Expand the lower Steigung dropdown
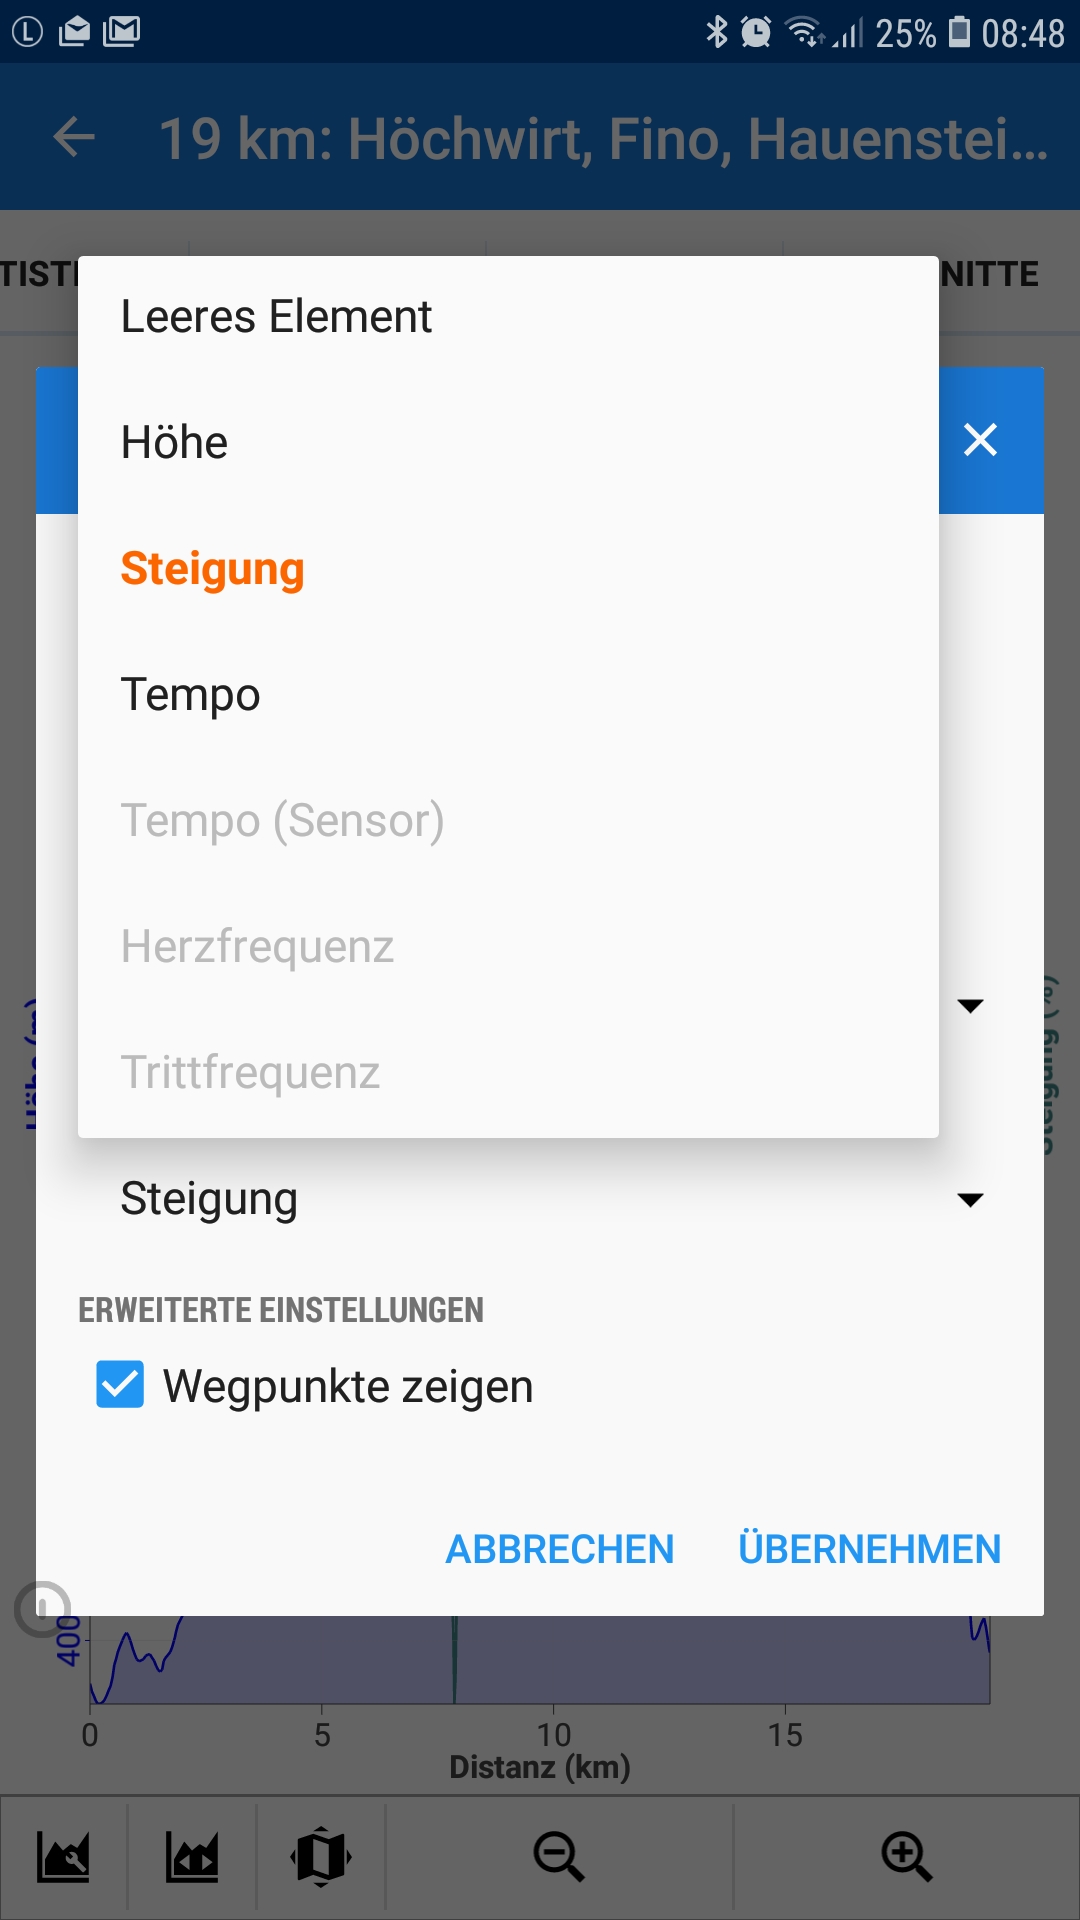The image size is (1080, 1920). coord(970,1199)
